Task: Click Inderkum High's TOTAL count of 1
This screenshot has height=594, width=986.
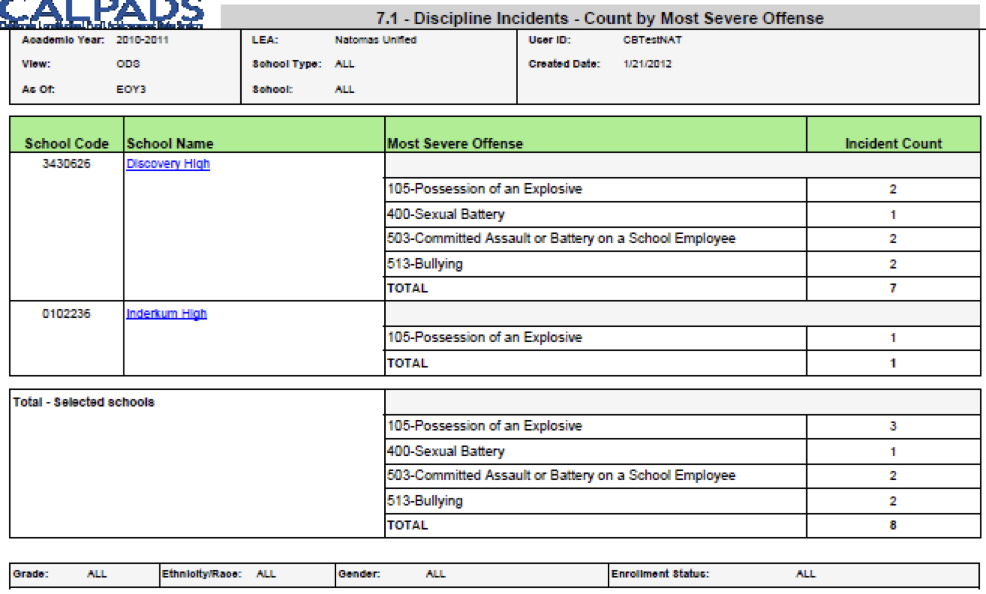Action: coord(892,363)
